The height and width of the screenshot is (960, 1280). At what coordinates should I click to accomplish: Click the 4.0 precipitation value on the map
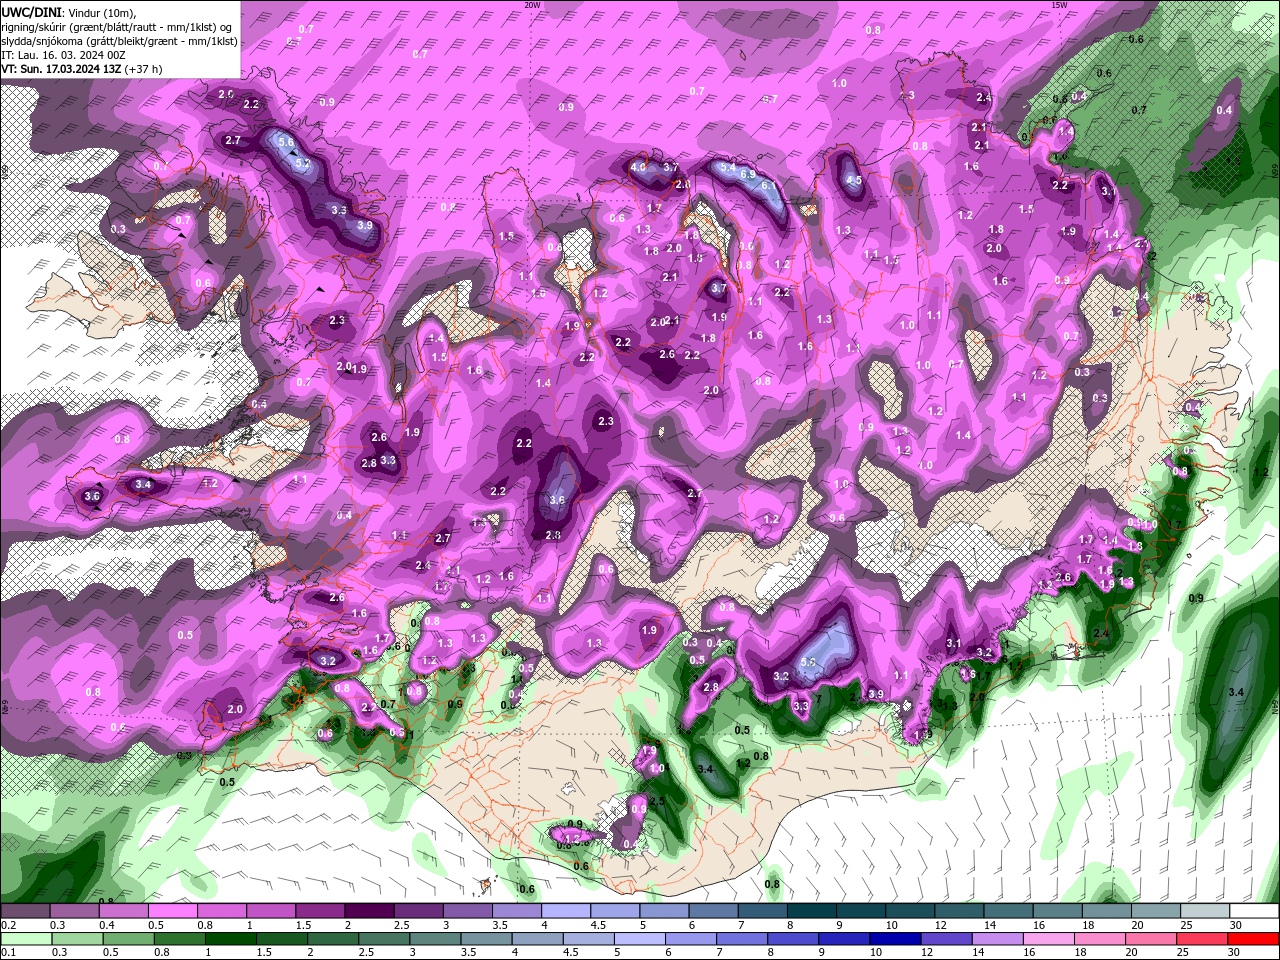(x=638, y=168)
